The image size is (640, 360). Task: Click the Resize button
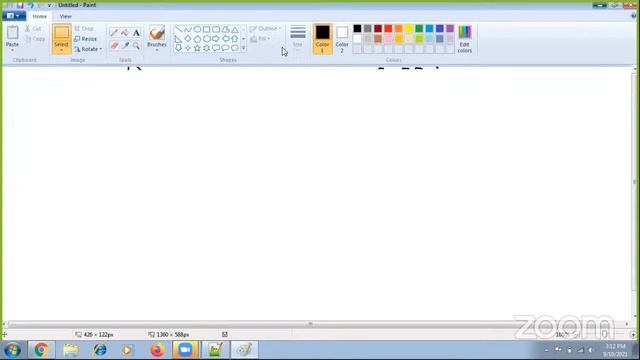click(85, 39)
